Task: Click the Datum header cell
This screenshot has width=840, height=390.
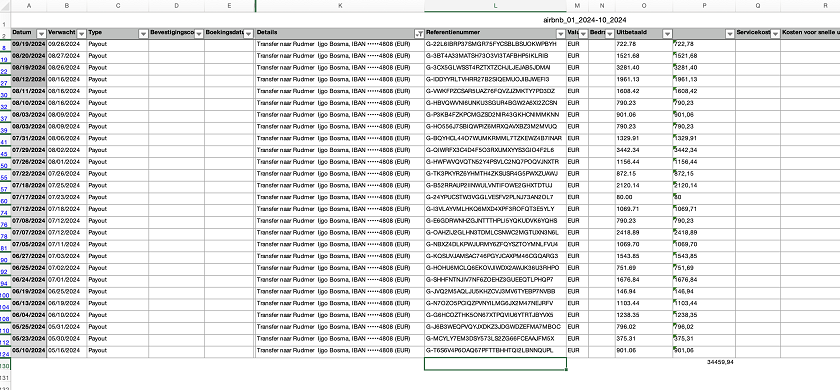Action: pos(28,33)
